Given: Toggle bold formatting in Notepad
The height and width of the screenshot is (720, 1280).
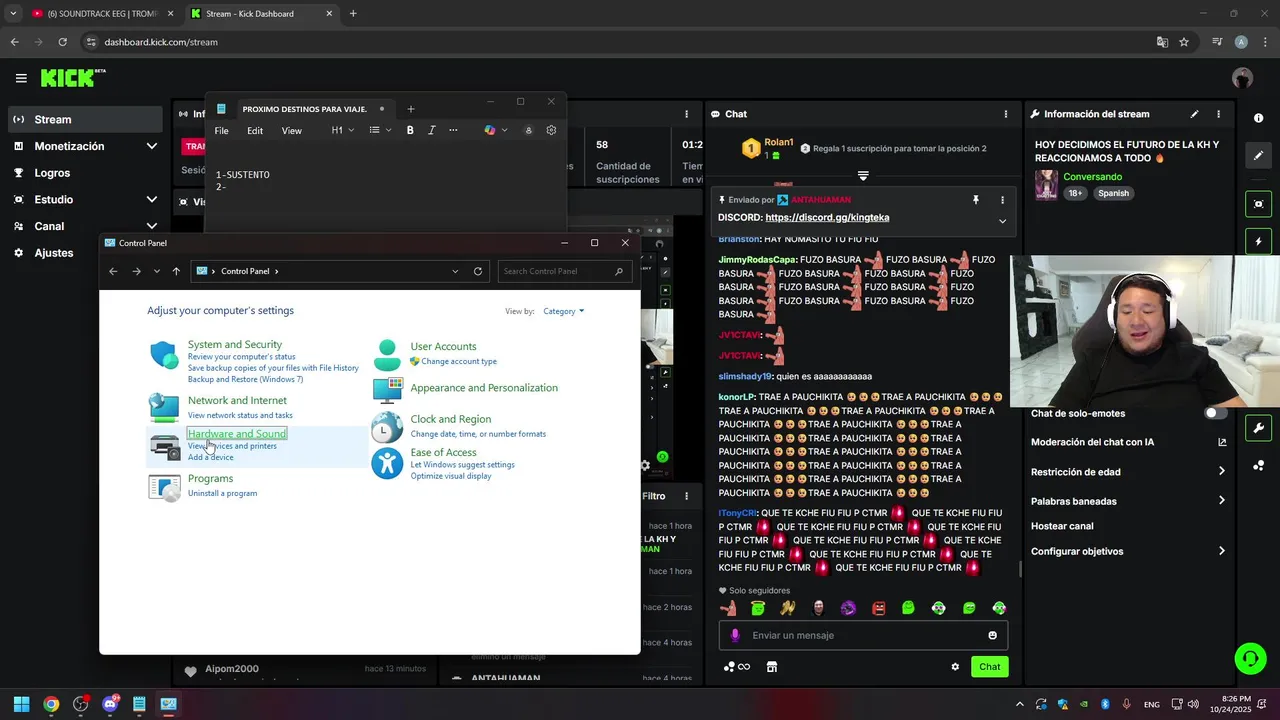Looking at the screenshot, I should tap(410, 130).
